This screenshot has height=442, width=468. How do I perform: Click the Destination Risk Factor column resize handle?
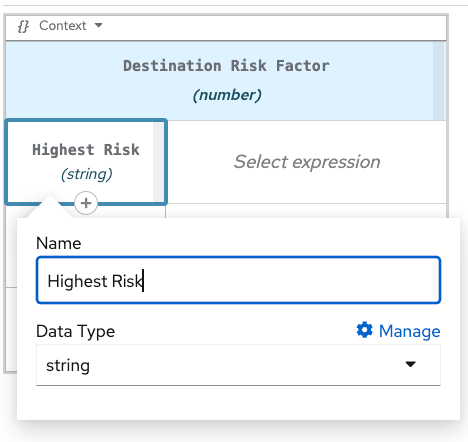(x=439, y=81)
